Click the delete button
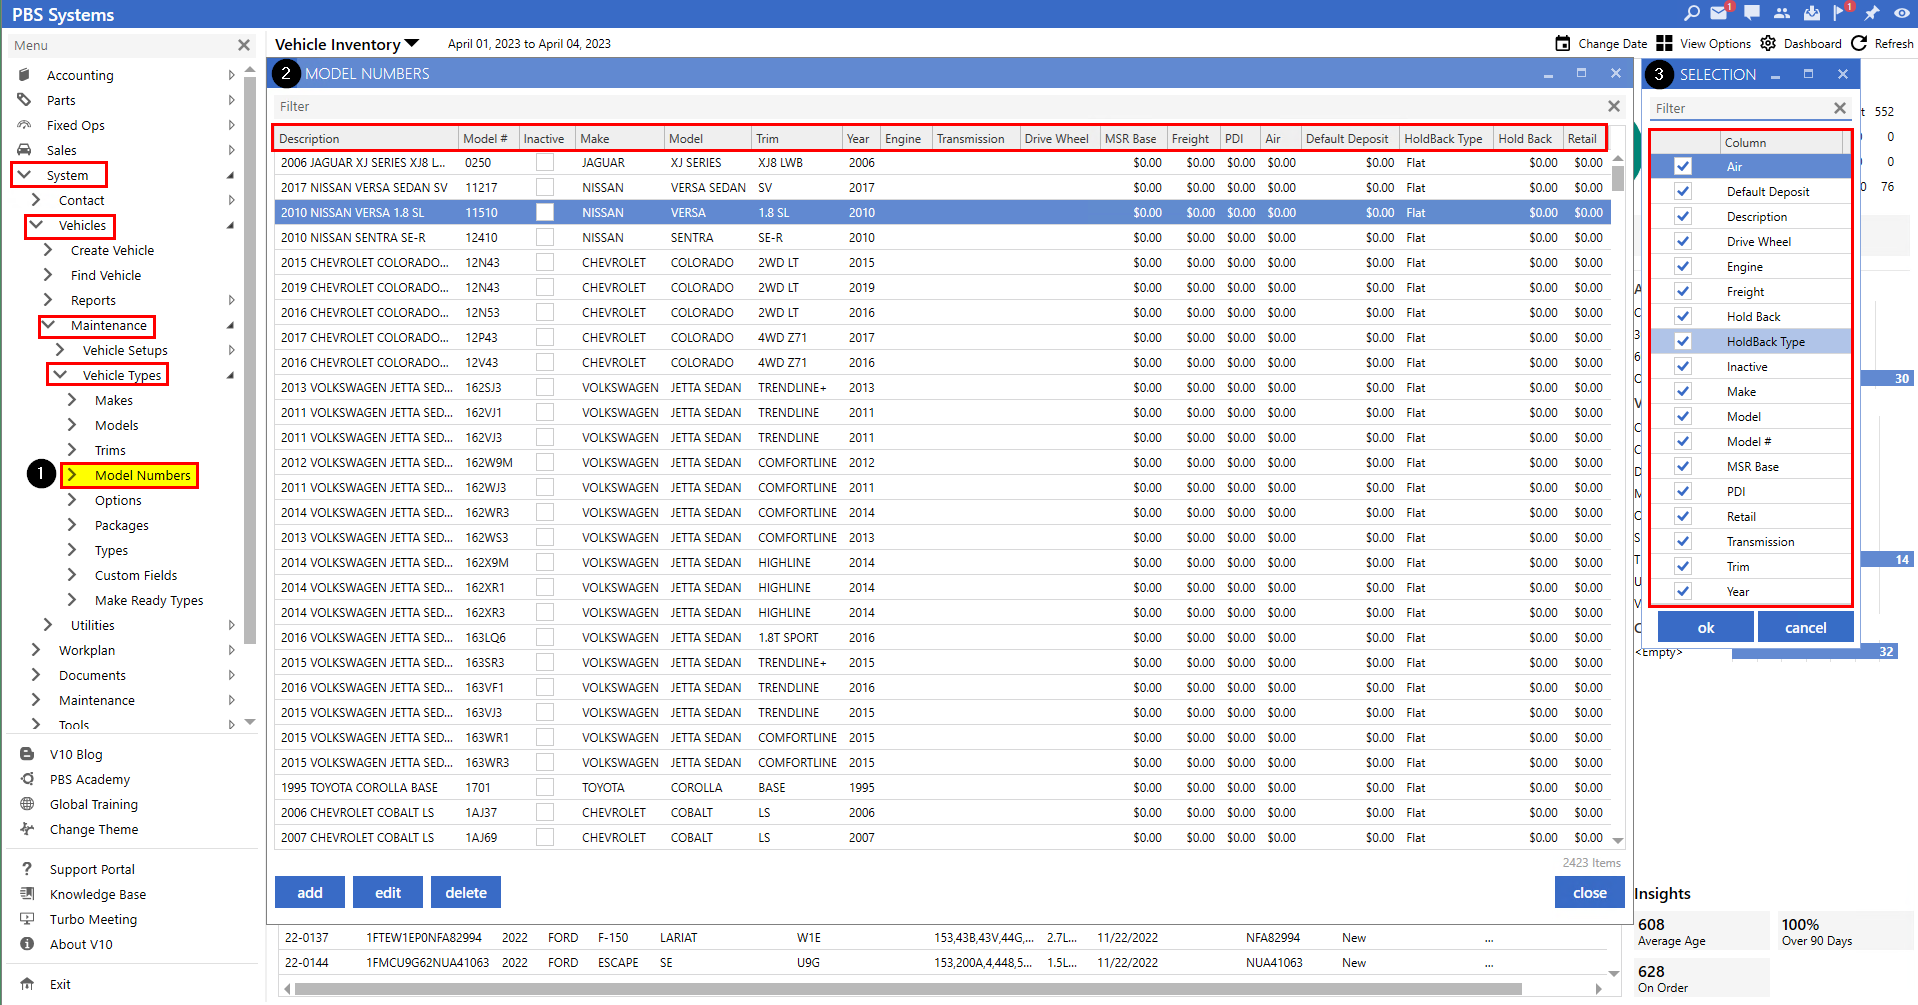The image size is (1918, 1005). 466,892
